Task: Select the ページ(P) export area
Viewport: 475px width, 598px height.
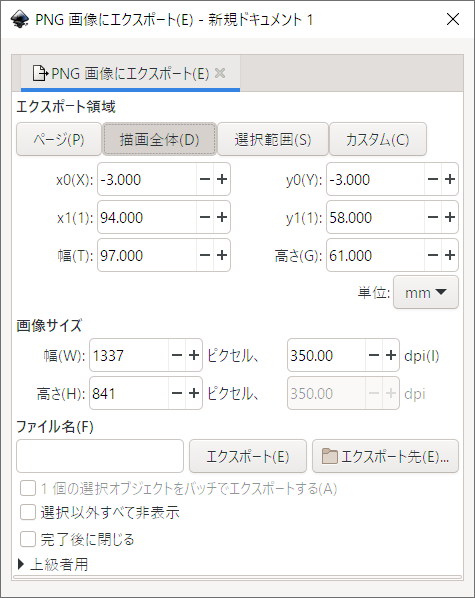Action: 59,139
